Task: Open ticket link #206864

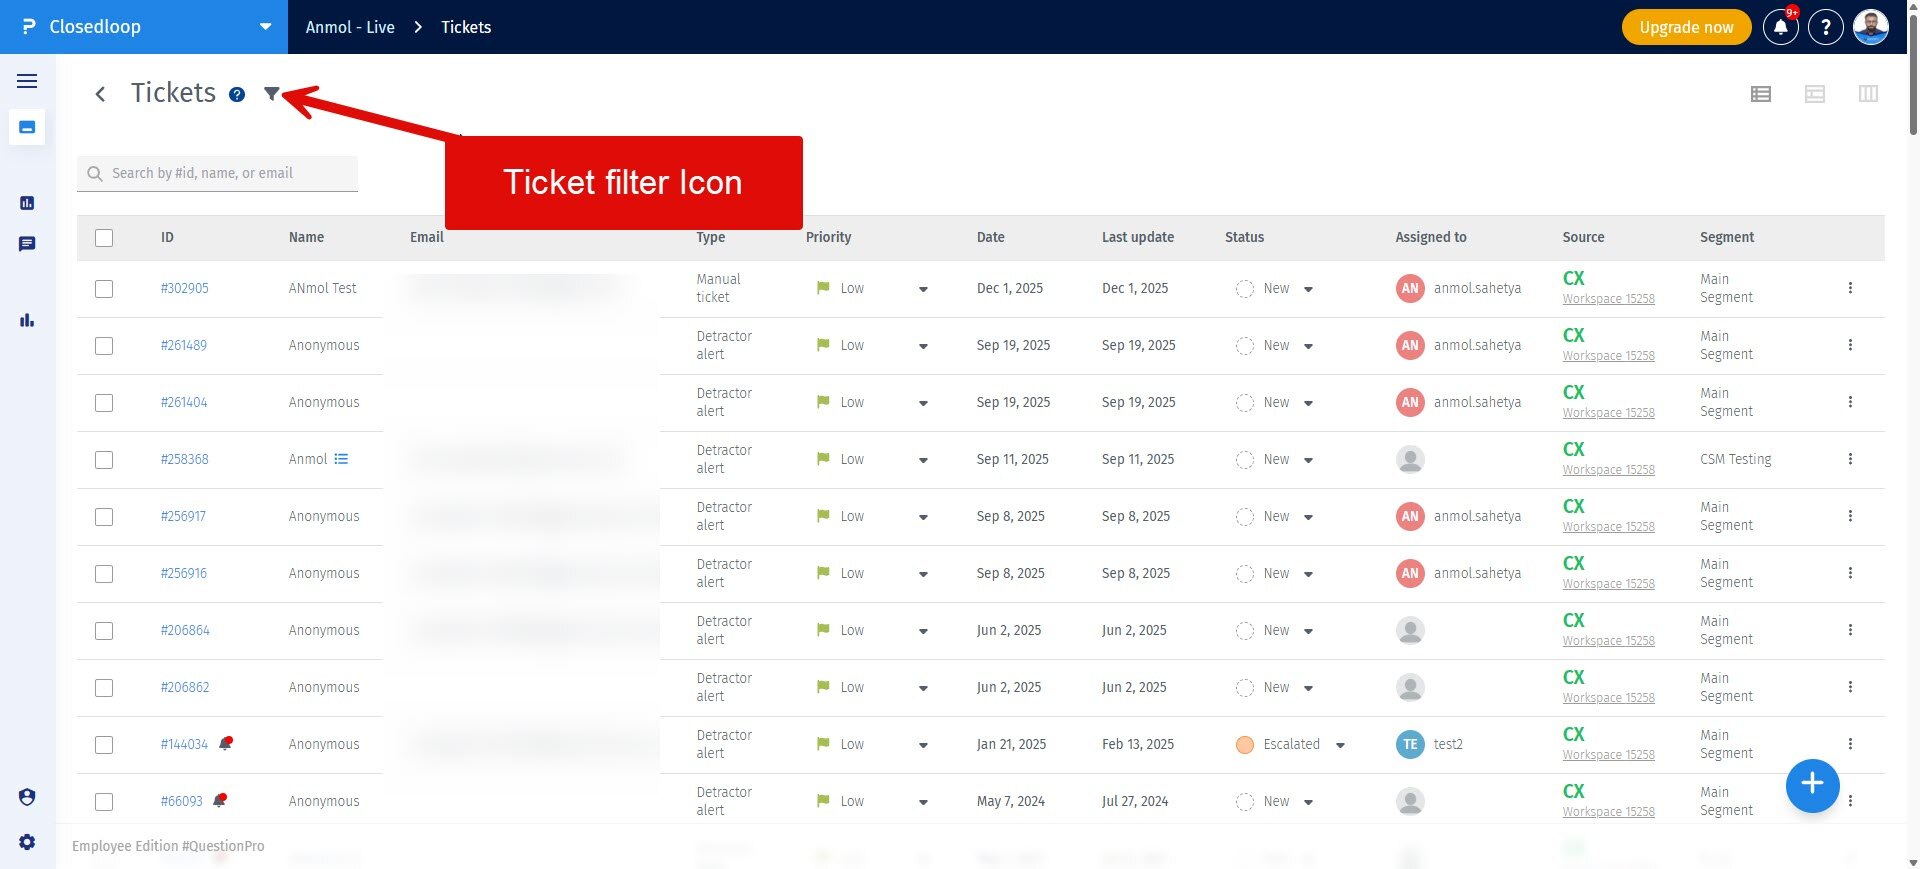Action: [x=185, y=630]
